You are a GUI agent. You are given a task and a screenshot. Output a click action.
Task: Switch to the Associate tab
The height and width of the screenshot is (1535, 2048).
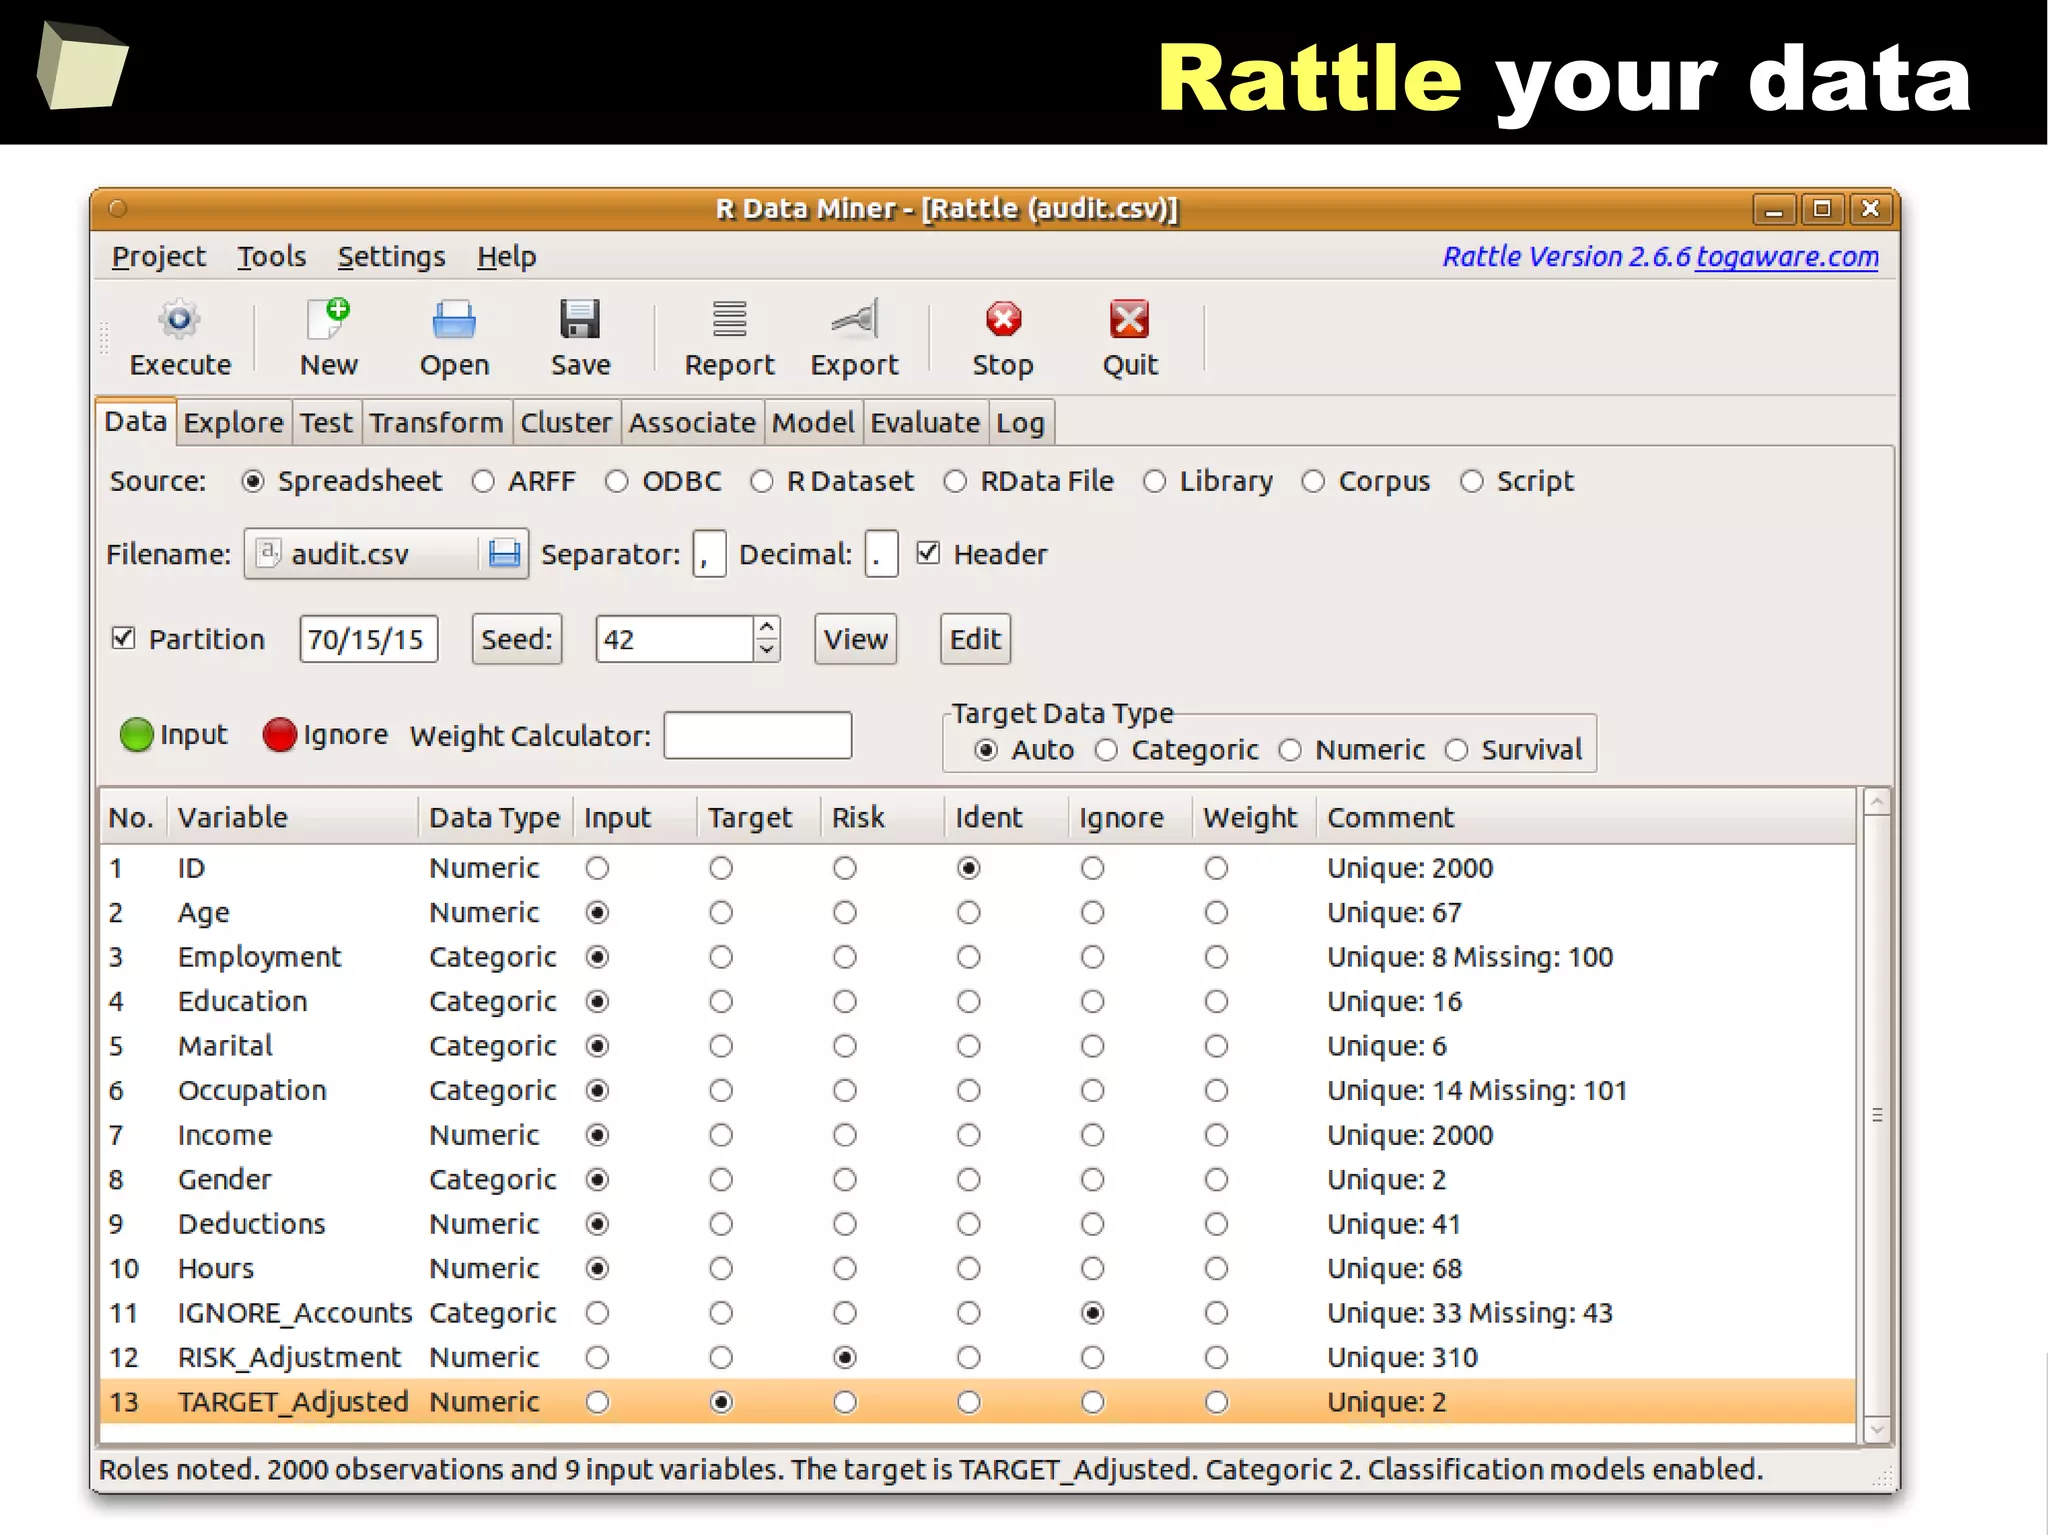tap(692, 423)
